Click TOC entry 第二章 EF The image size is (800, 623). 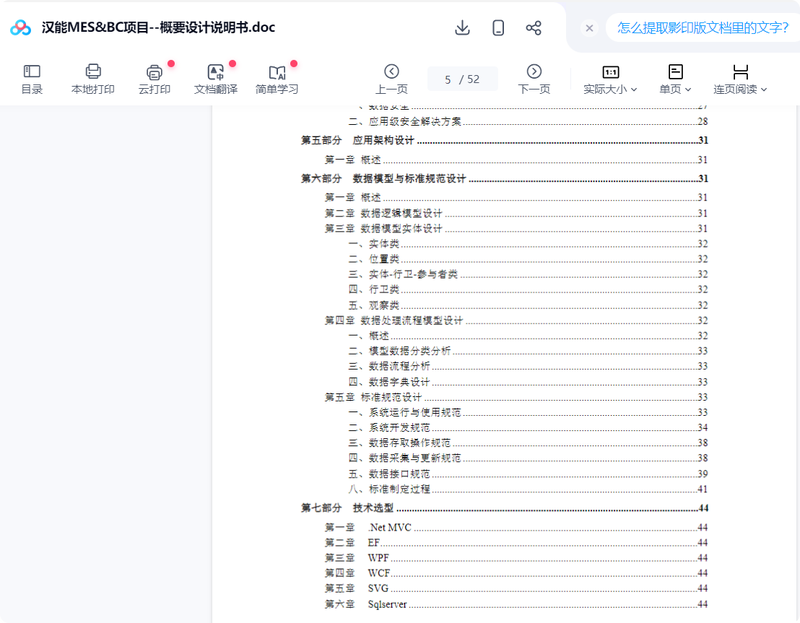[516, 543]
